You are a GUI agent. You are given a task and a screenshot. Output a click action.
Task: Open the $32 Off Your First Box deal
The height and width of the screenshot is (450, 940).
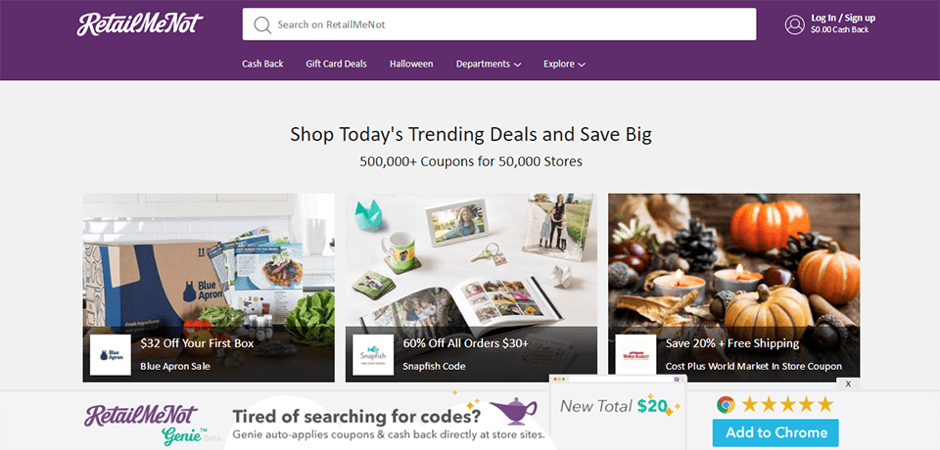[x=197, y=343]
